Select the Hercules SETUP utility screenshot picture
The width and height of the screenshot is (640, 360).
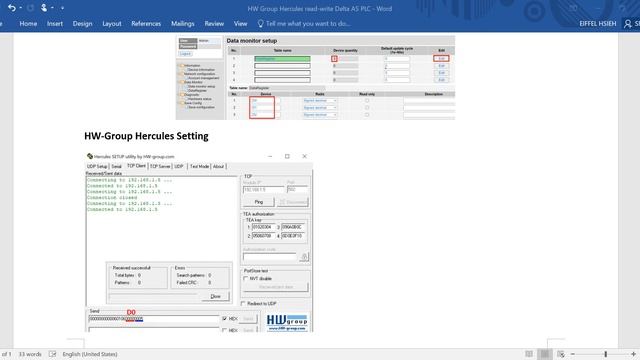[x=199, y=242]
